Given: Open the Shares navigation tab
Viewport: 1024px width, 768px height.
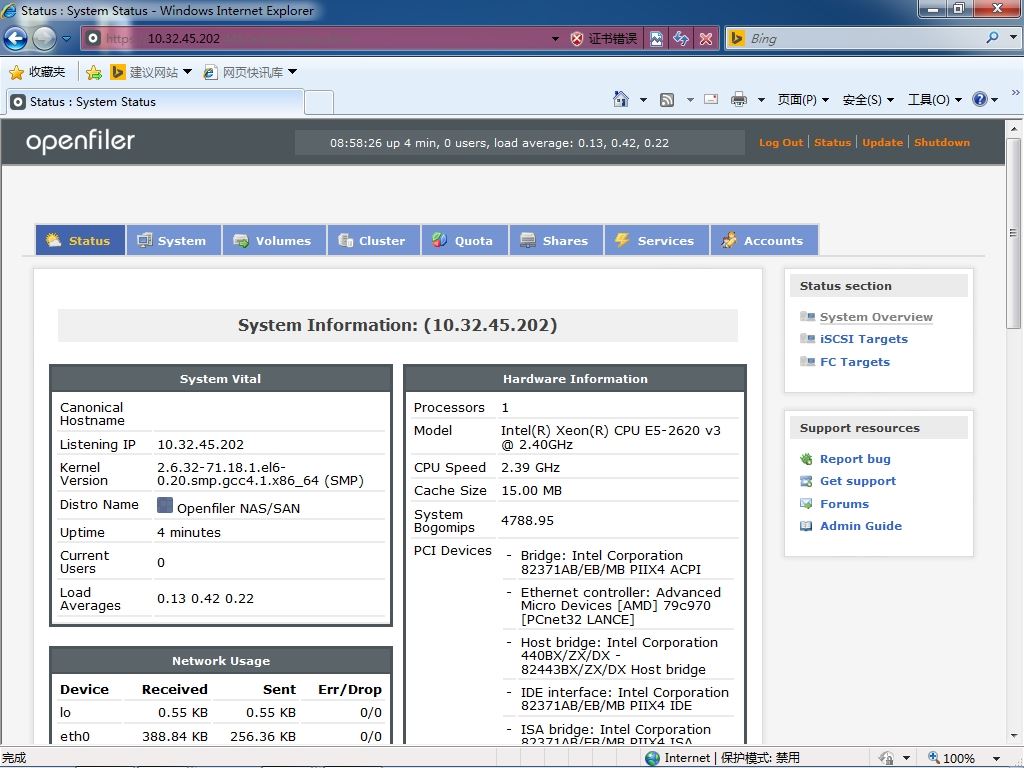Looking at the screenshot, I should [556, 240].
